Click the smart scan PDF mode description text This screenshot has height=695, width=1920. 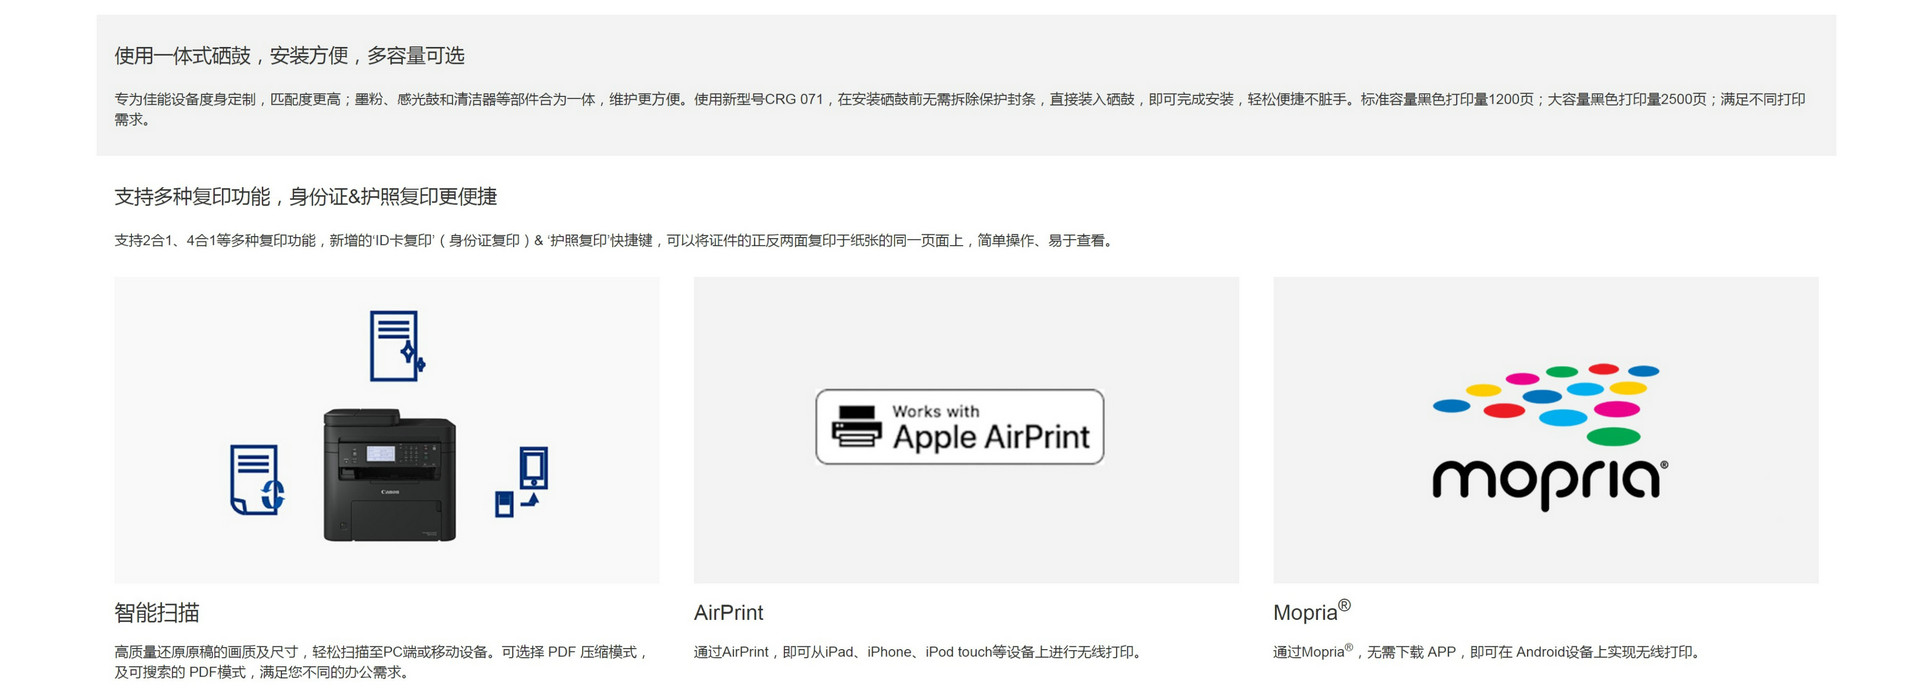[x=380, y=662]
